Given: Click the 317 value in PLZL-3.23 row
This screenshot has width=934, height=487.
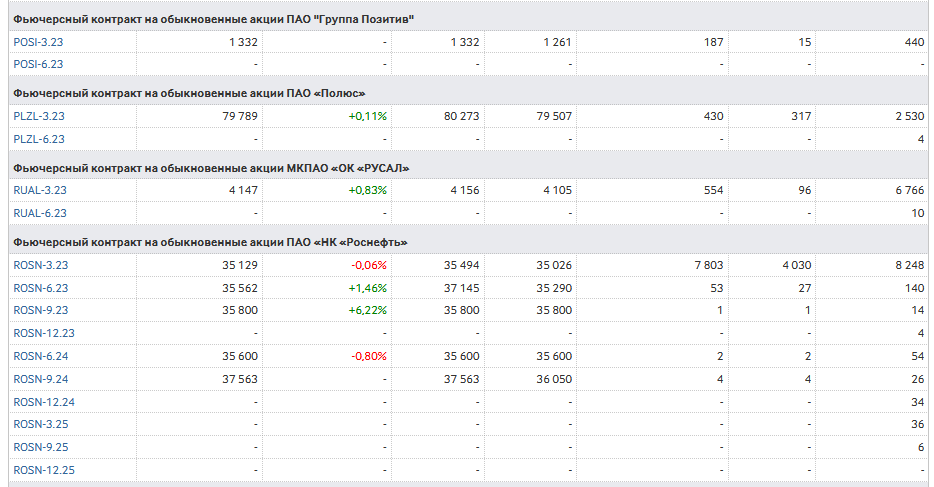Looking at the screenshot, I should coord(802,116).
